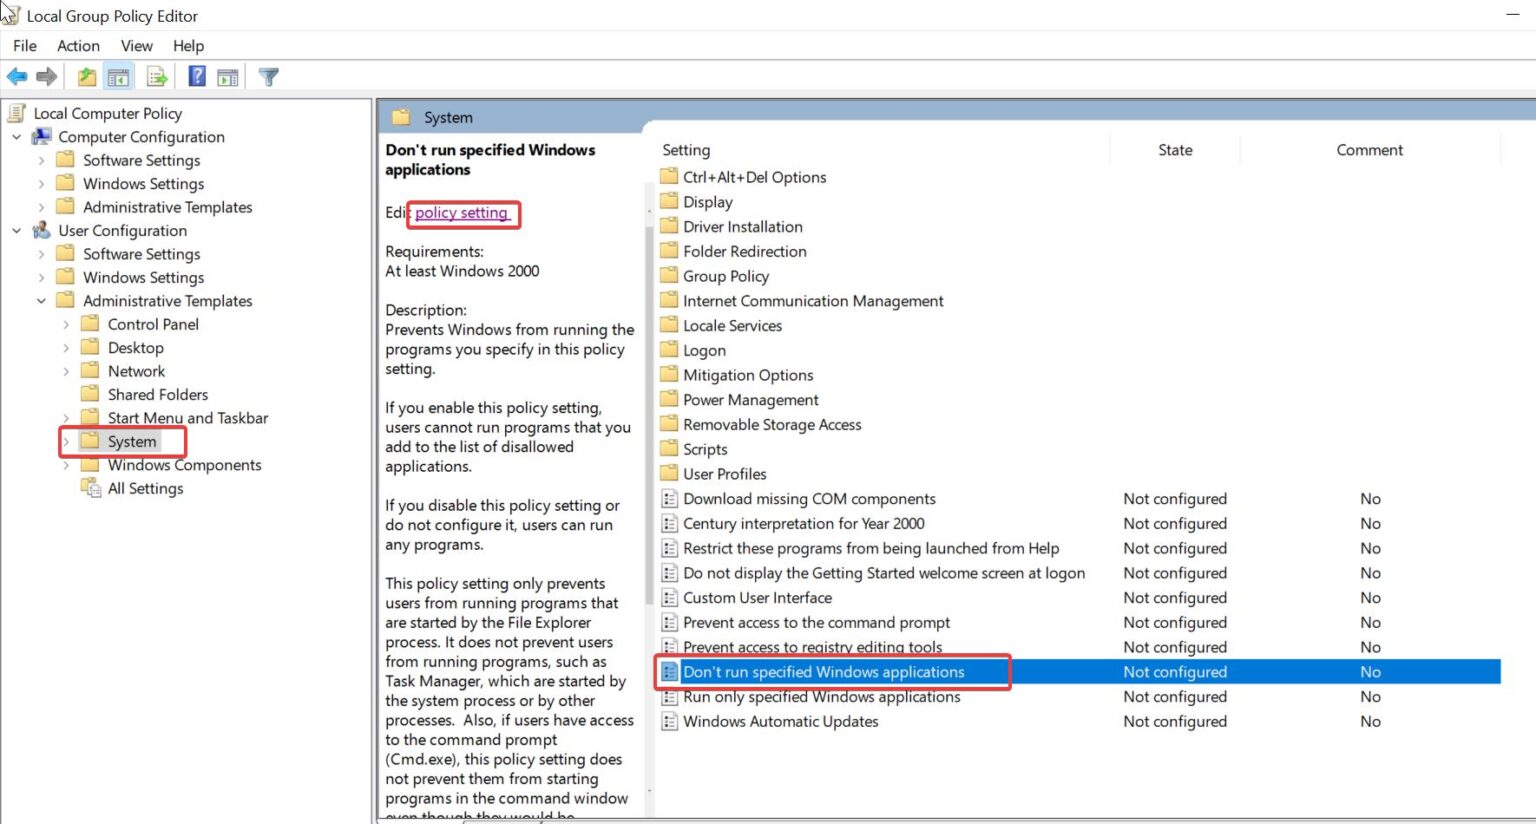Click the Back navigation arrow
Screen dimensions: 1536x824
pos(16,76)
